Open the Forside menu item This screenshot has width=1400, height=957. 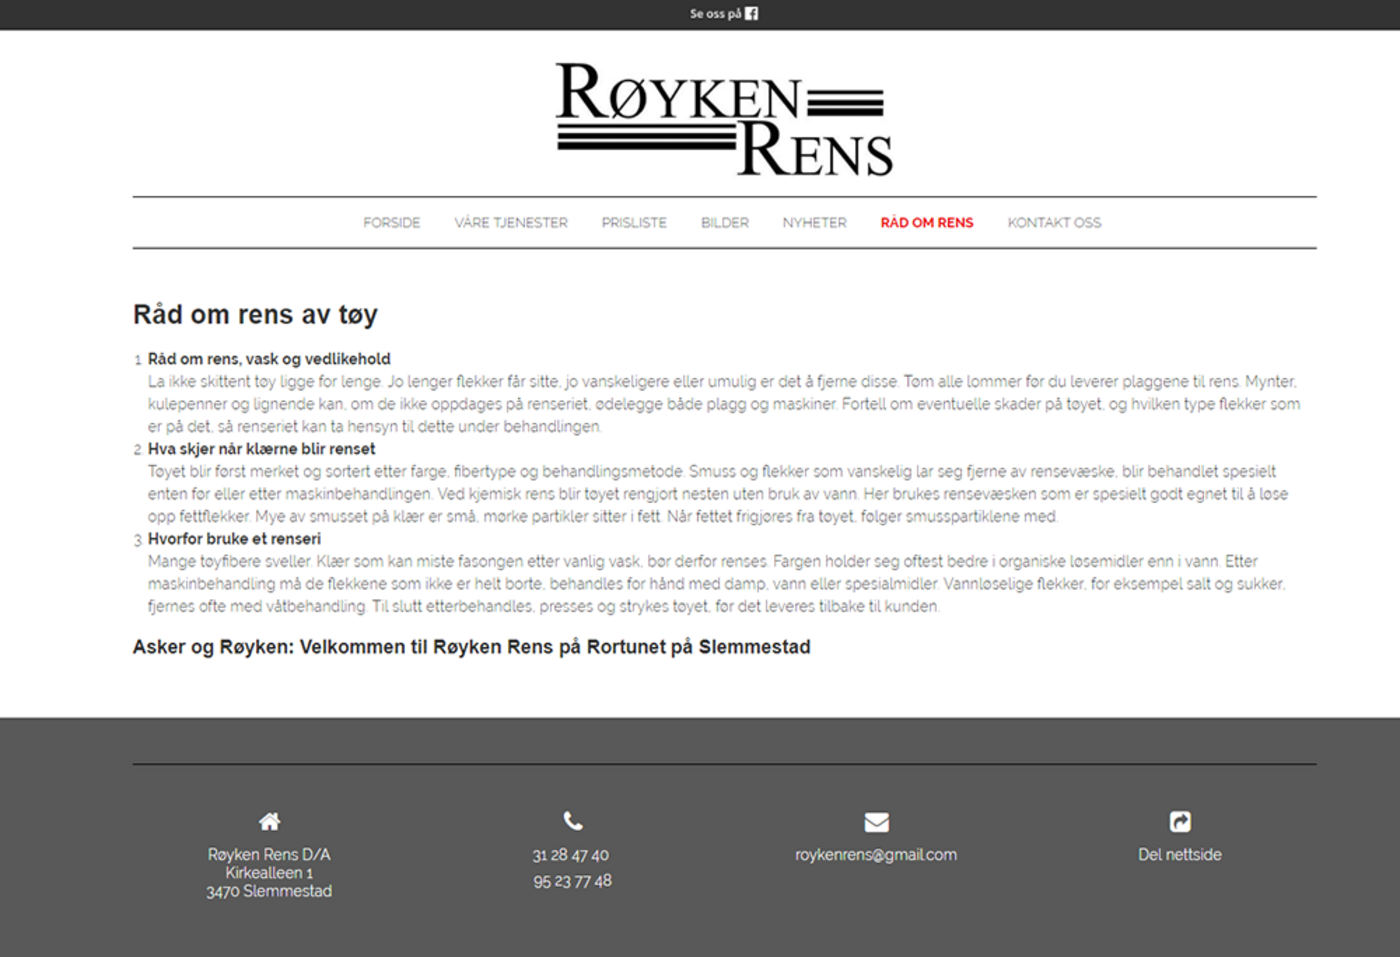tap(391, 223)
